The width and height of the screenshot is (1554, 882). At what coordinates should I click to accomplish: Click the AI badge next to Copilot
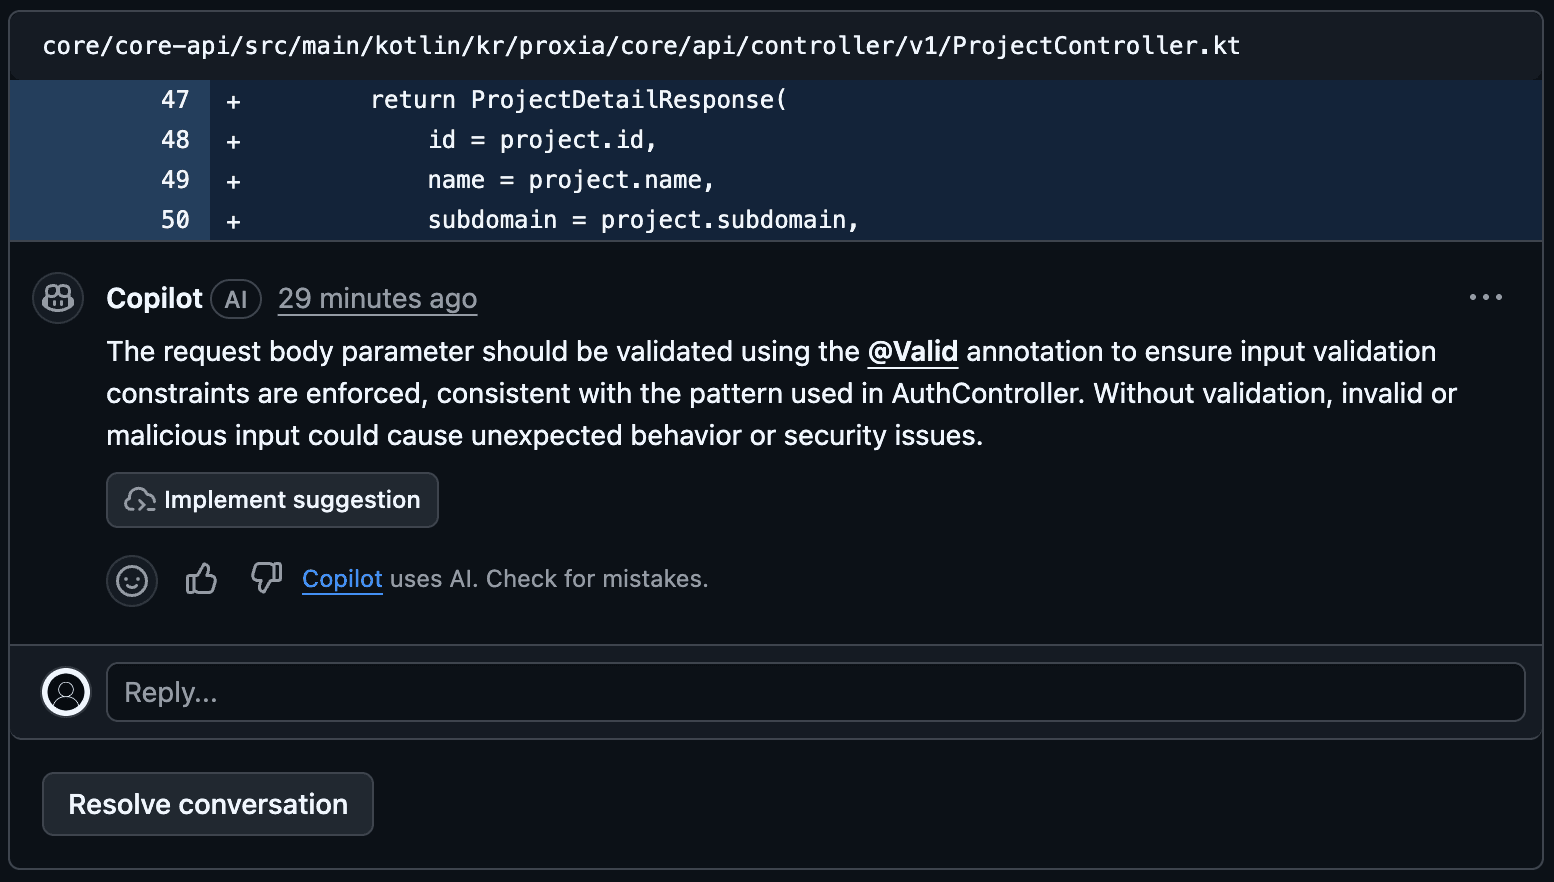click(235, 298)
